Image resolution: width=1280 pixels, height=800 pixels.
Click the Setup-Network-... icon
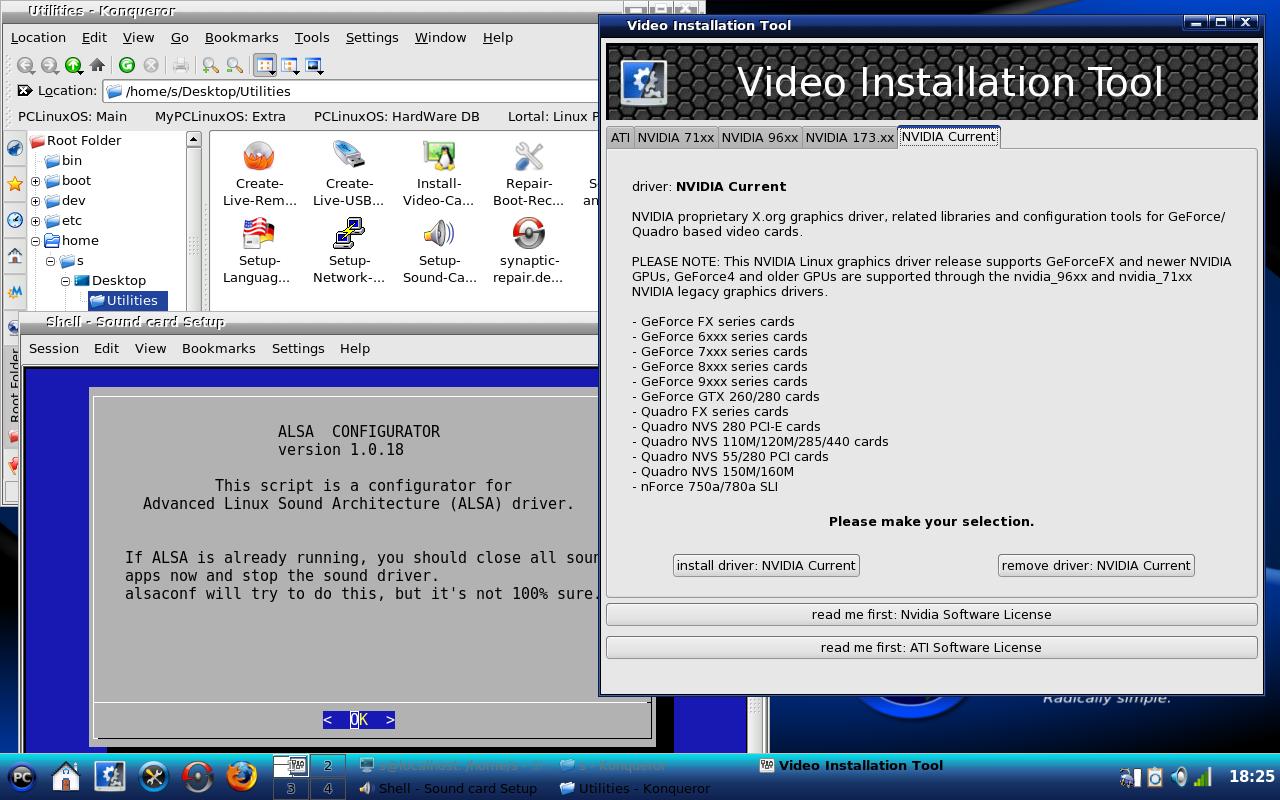tap(349, 250)
